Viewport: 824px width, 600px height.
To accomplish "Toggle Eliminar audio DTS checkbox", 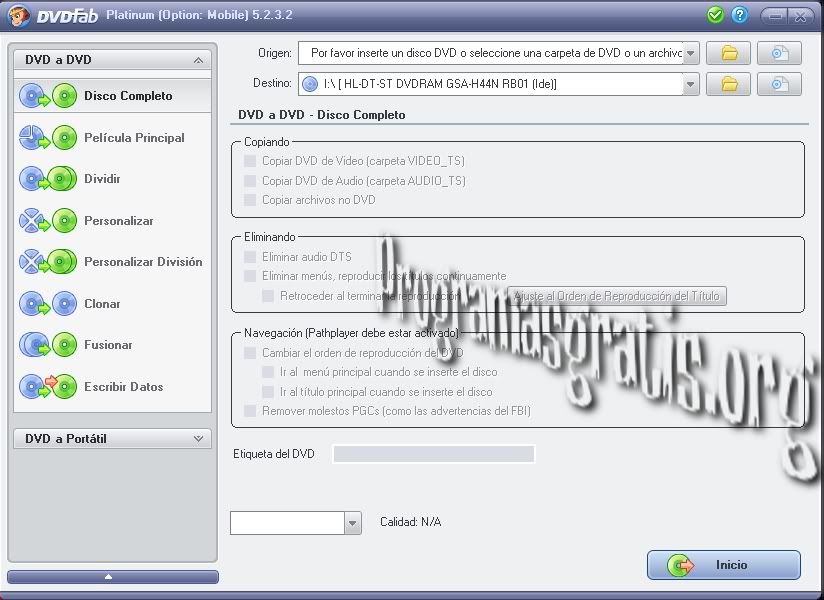I will point(250,256).
